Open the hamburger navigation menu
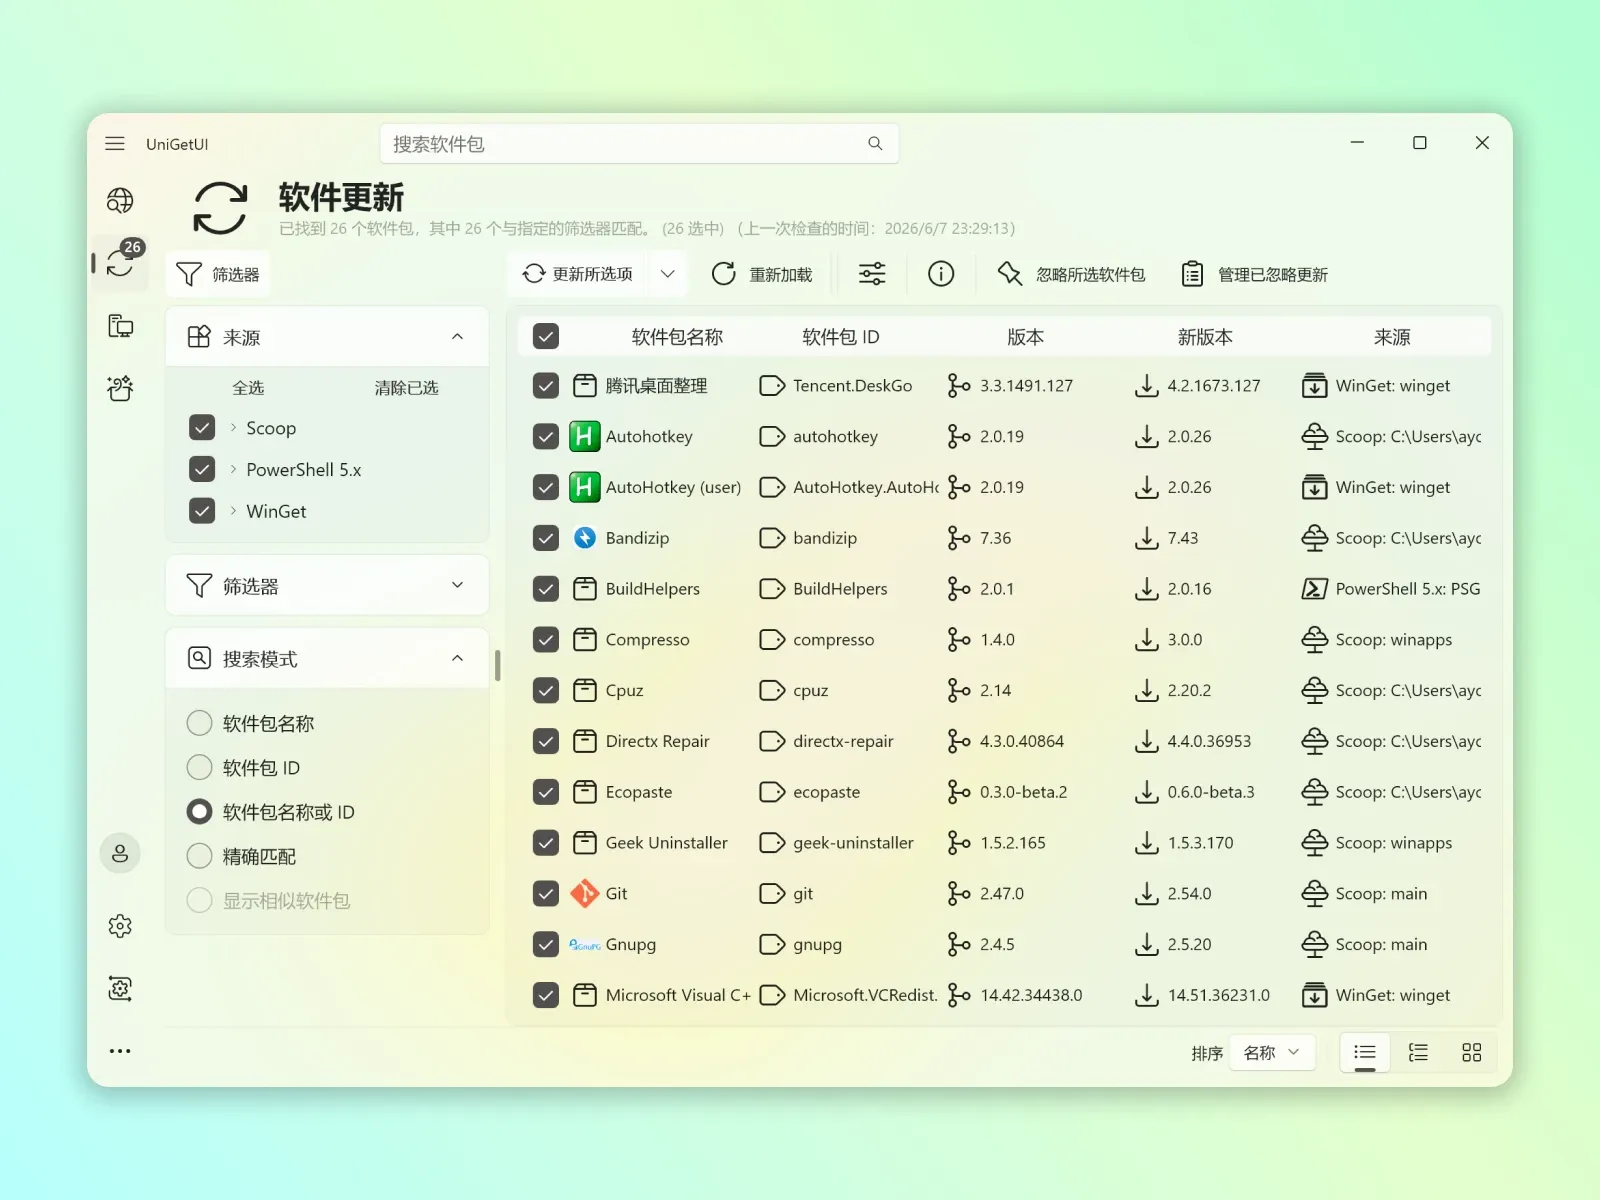 click(x=115, y=144)
